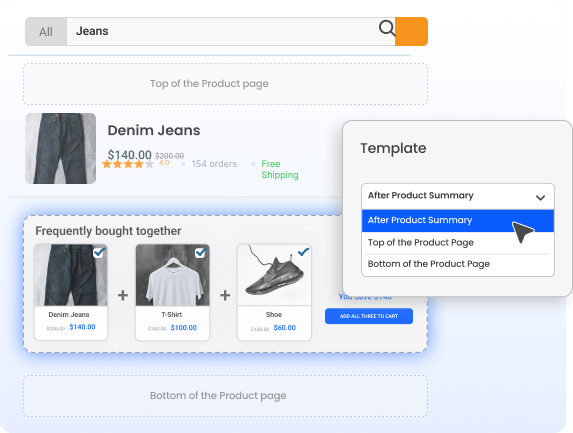Click the $100.00 T-Shirt price
573x433 pixels.
(x=183, y=328)
